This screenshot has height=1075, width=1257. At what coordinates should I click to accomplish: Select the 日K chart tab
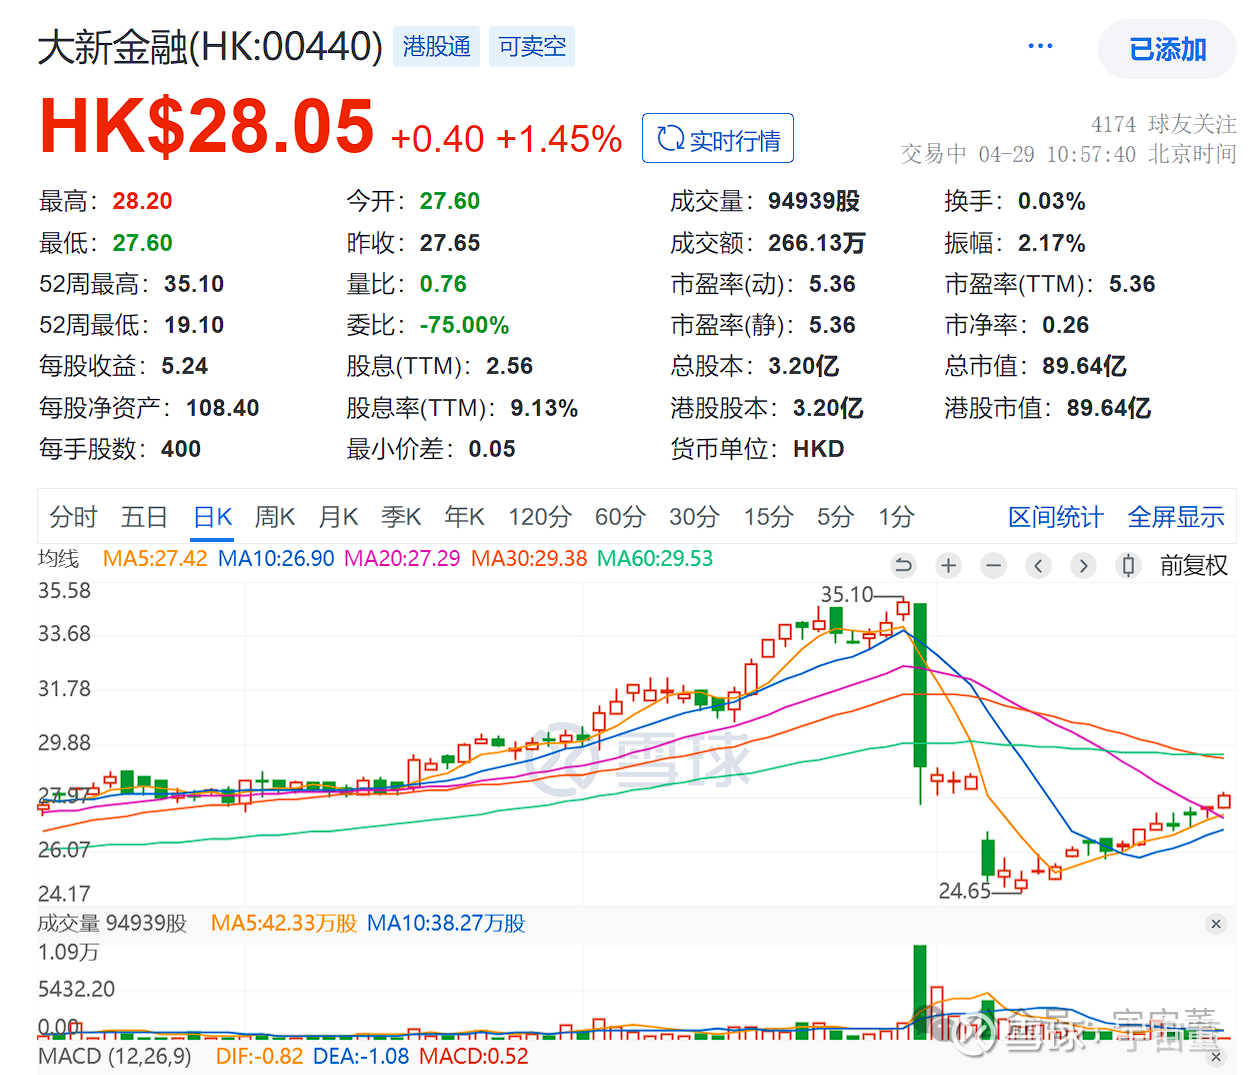(213, 517)
